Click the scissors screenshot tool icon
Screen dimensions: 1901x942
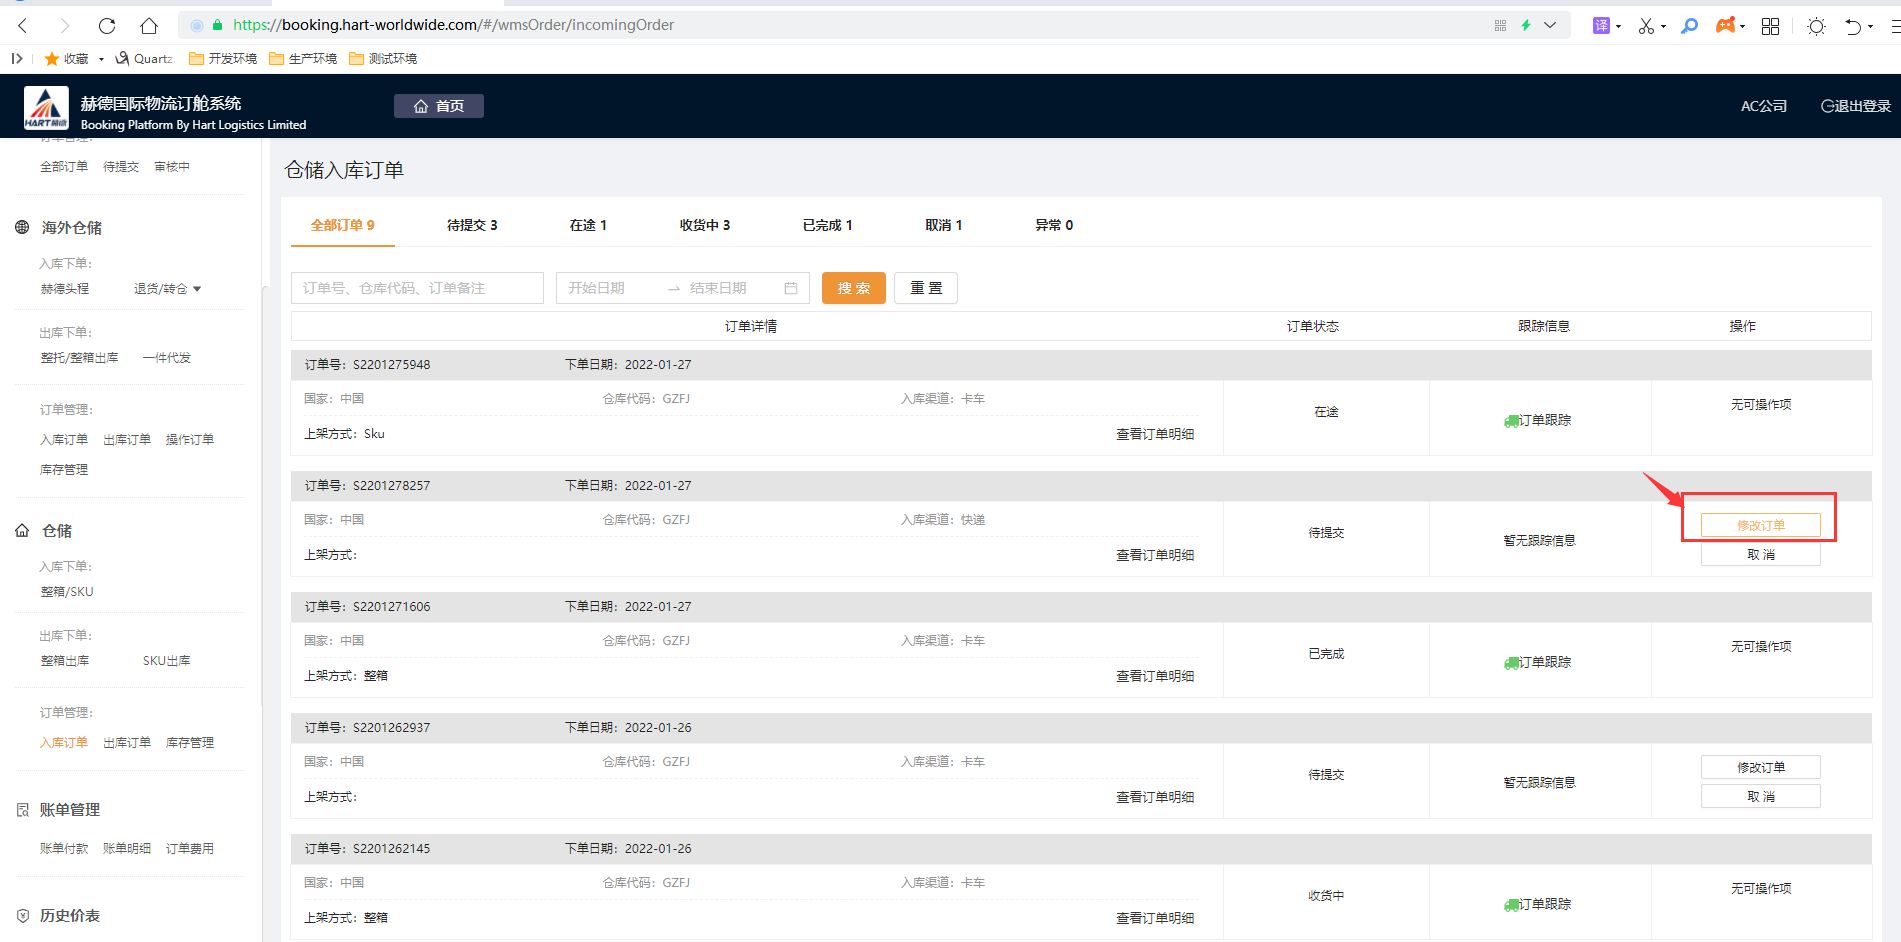[x=1645, y=26]
